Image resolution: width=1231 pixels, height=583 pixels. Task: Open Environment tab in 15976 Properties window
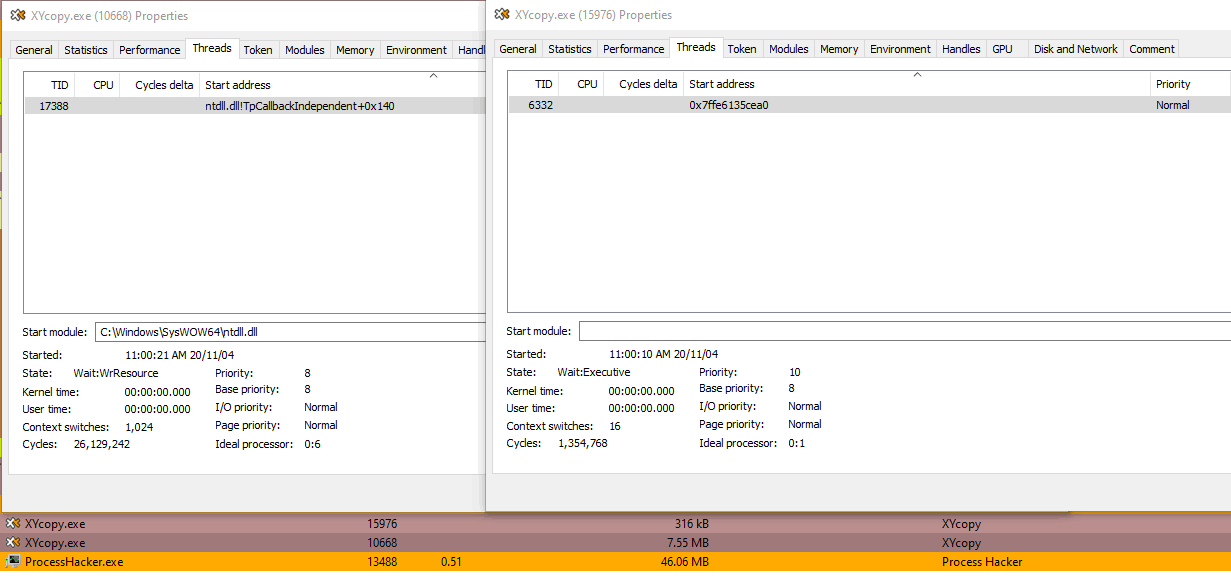pos(900,49)
